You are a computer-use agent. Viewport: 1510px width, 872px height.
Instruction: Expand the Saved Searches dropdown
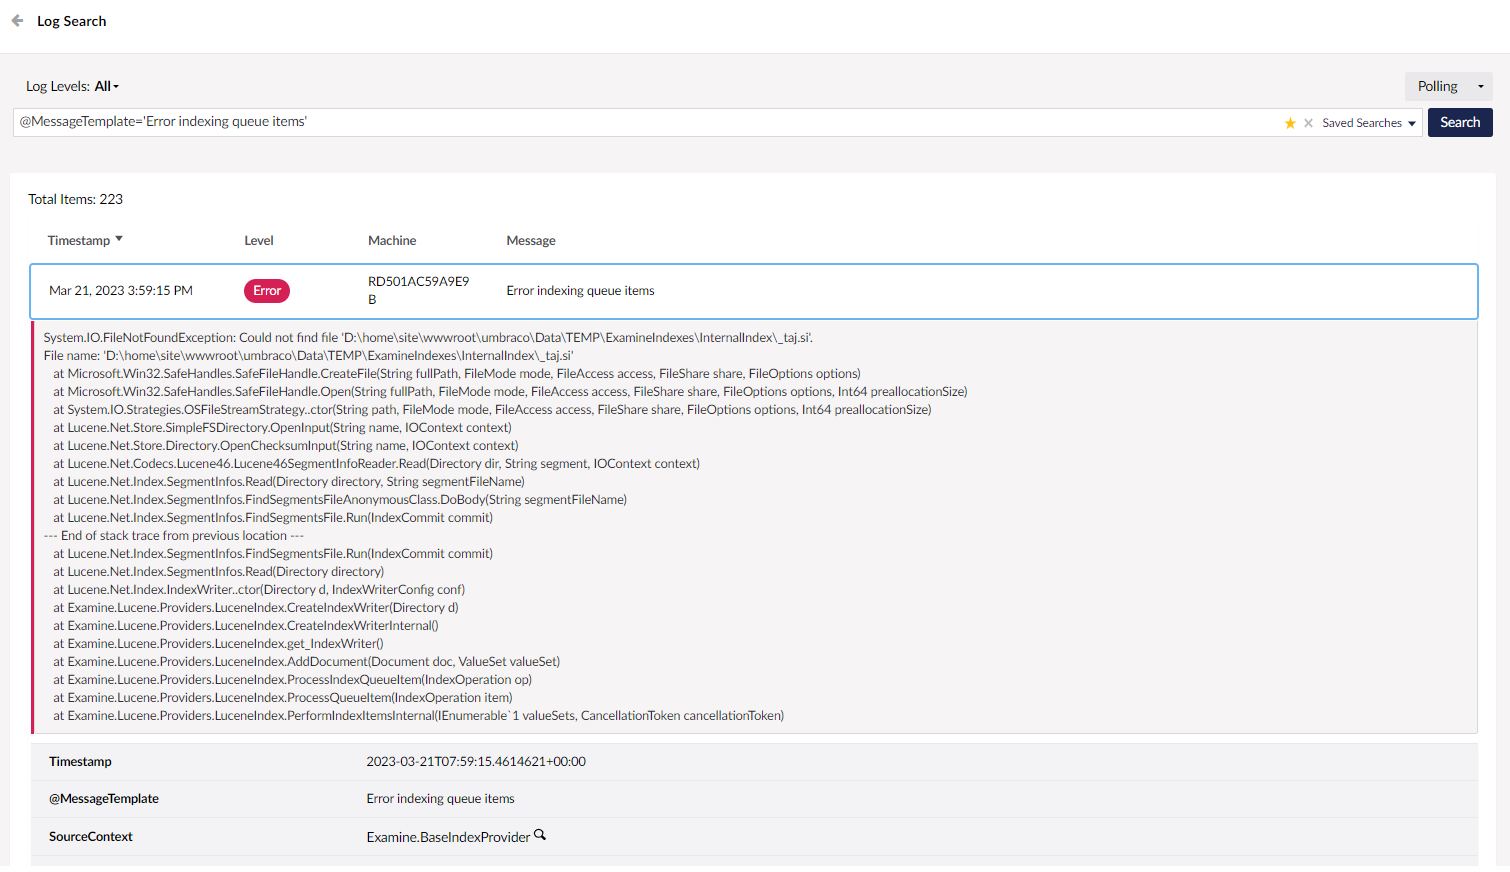1369,123
